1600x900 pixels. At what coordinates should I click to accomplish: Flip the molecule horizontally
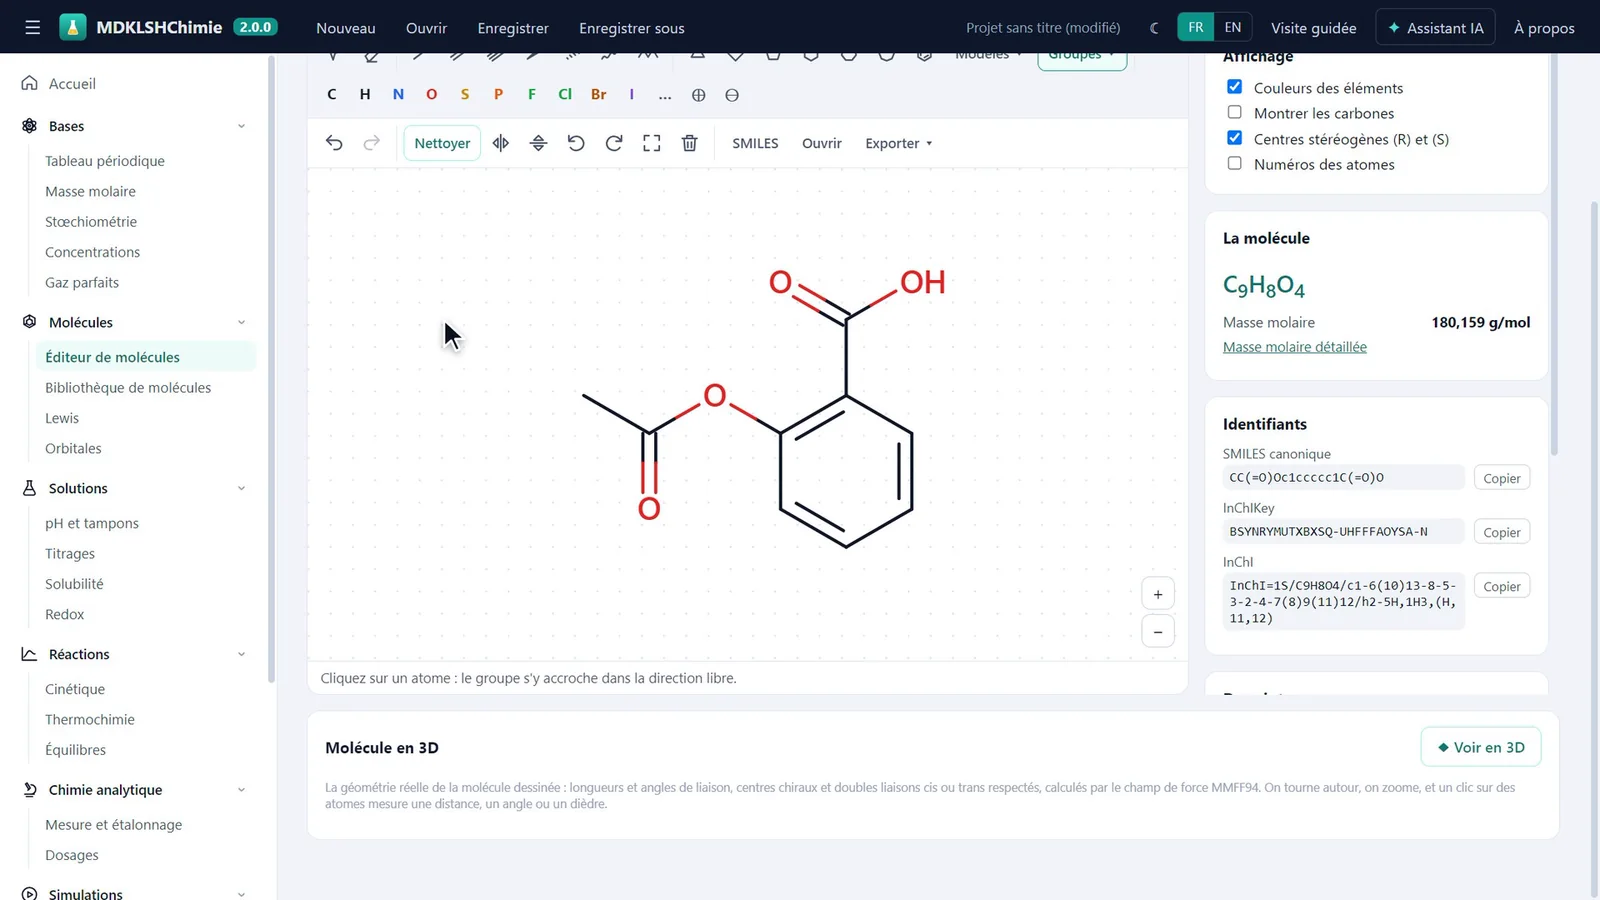point(501,143)
